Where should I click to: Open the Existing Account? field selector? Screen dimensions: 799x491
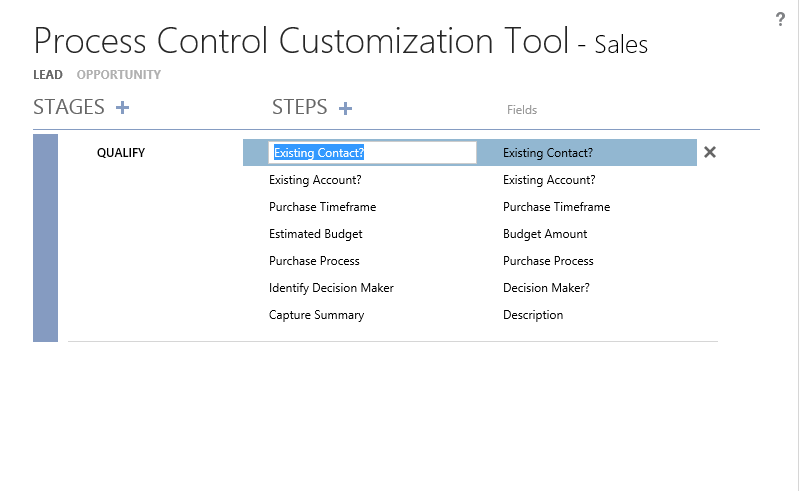pyautogui.click(x=549, y=180)
